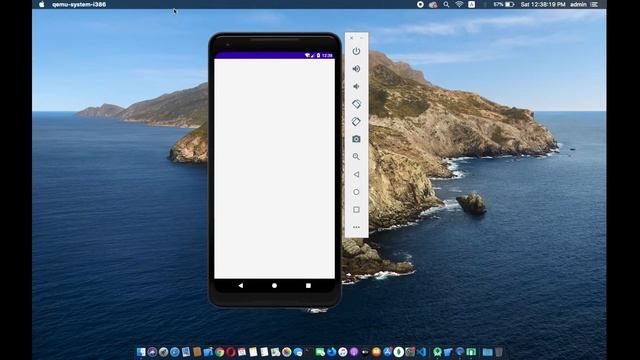Open the input source menu icon

(471, 4)
